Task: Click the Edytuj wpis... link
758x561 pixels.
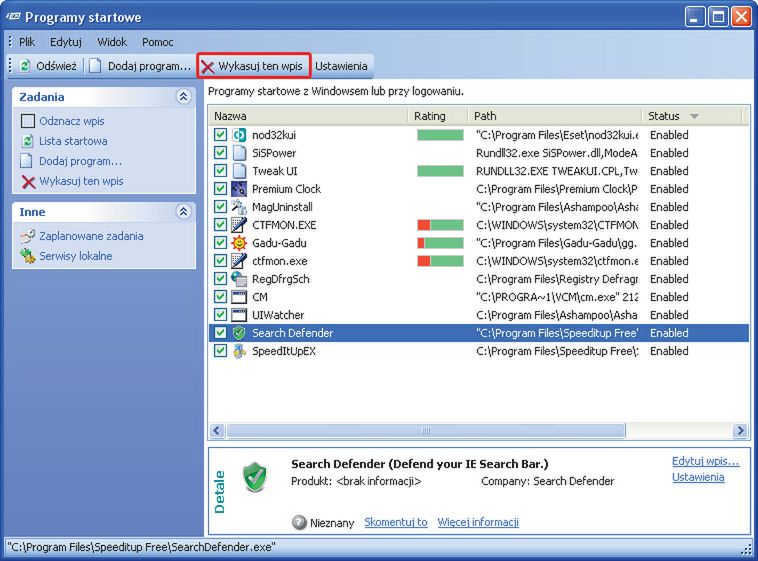Action: click(x=706, y=461)
